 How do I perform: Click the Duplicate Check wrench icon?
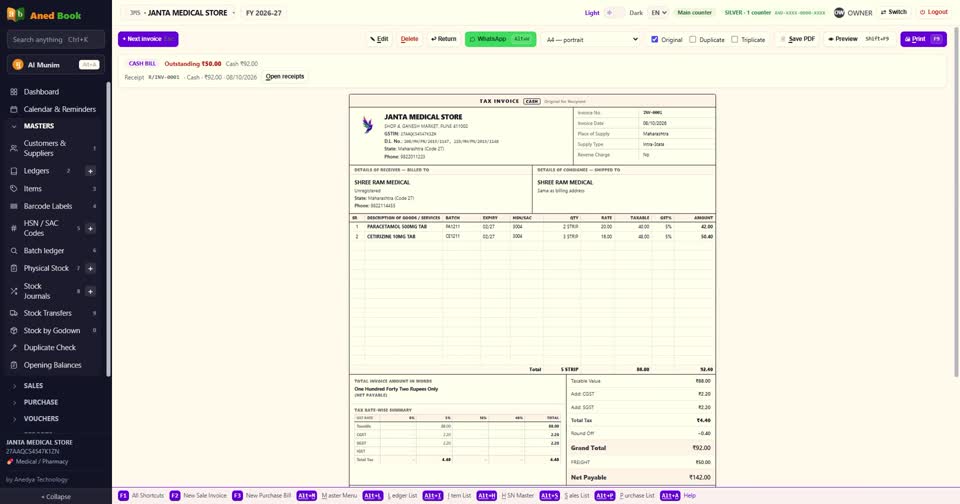[x=14, y=347]
